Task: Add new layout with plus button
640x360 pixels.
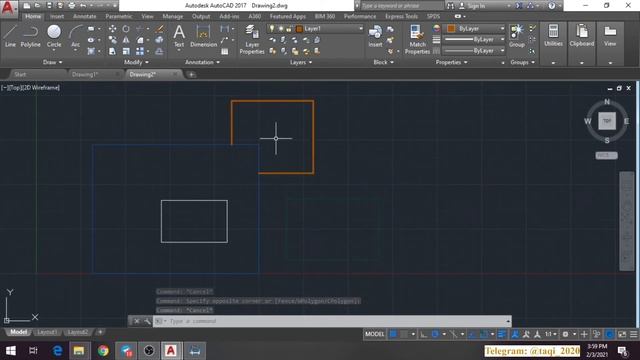Action: (100, 332)
